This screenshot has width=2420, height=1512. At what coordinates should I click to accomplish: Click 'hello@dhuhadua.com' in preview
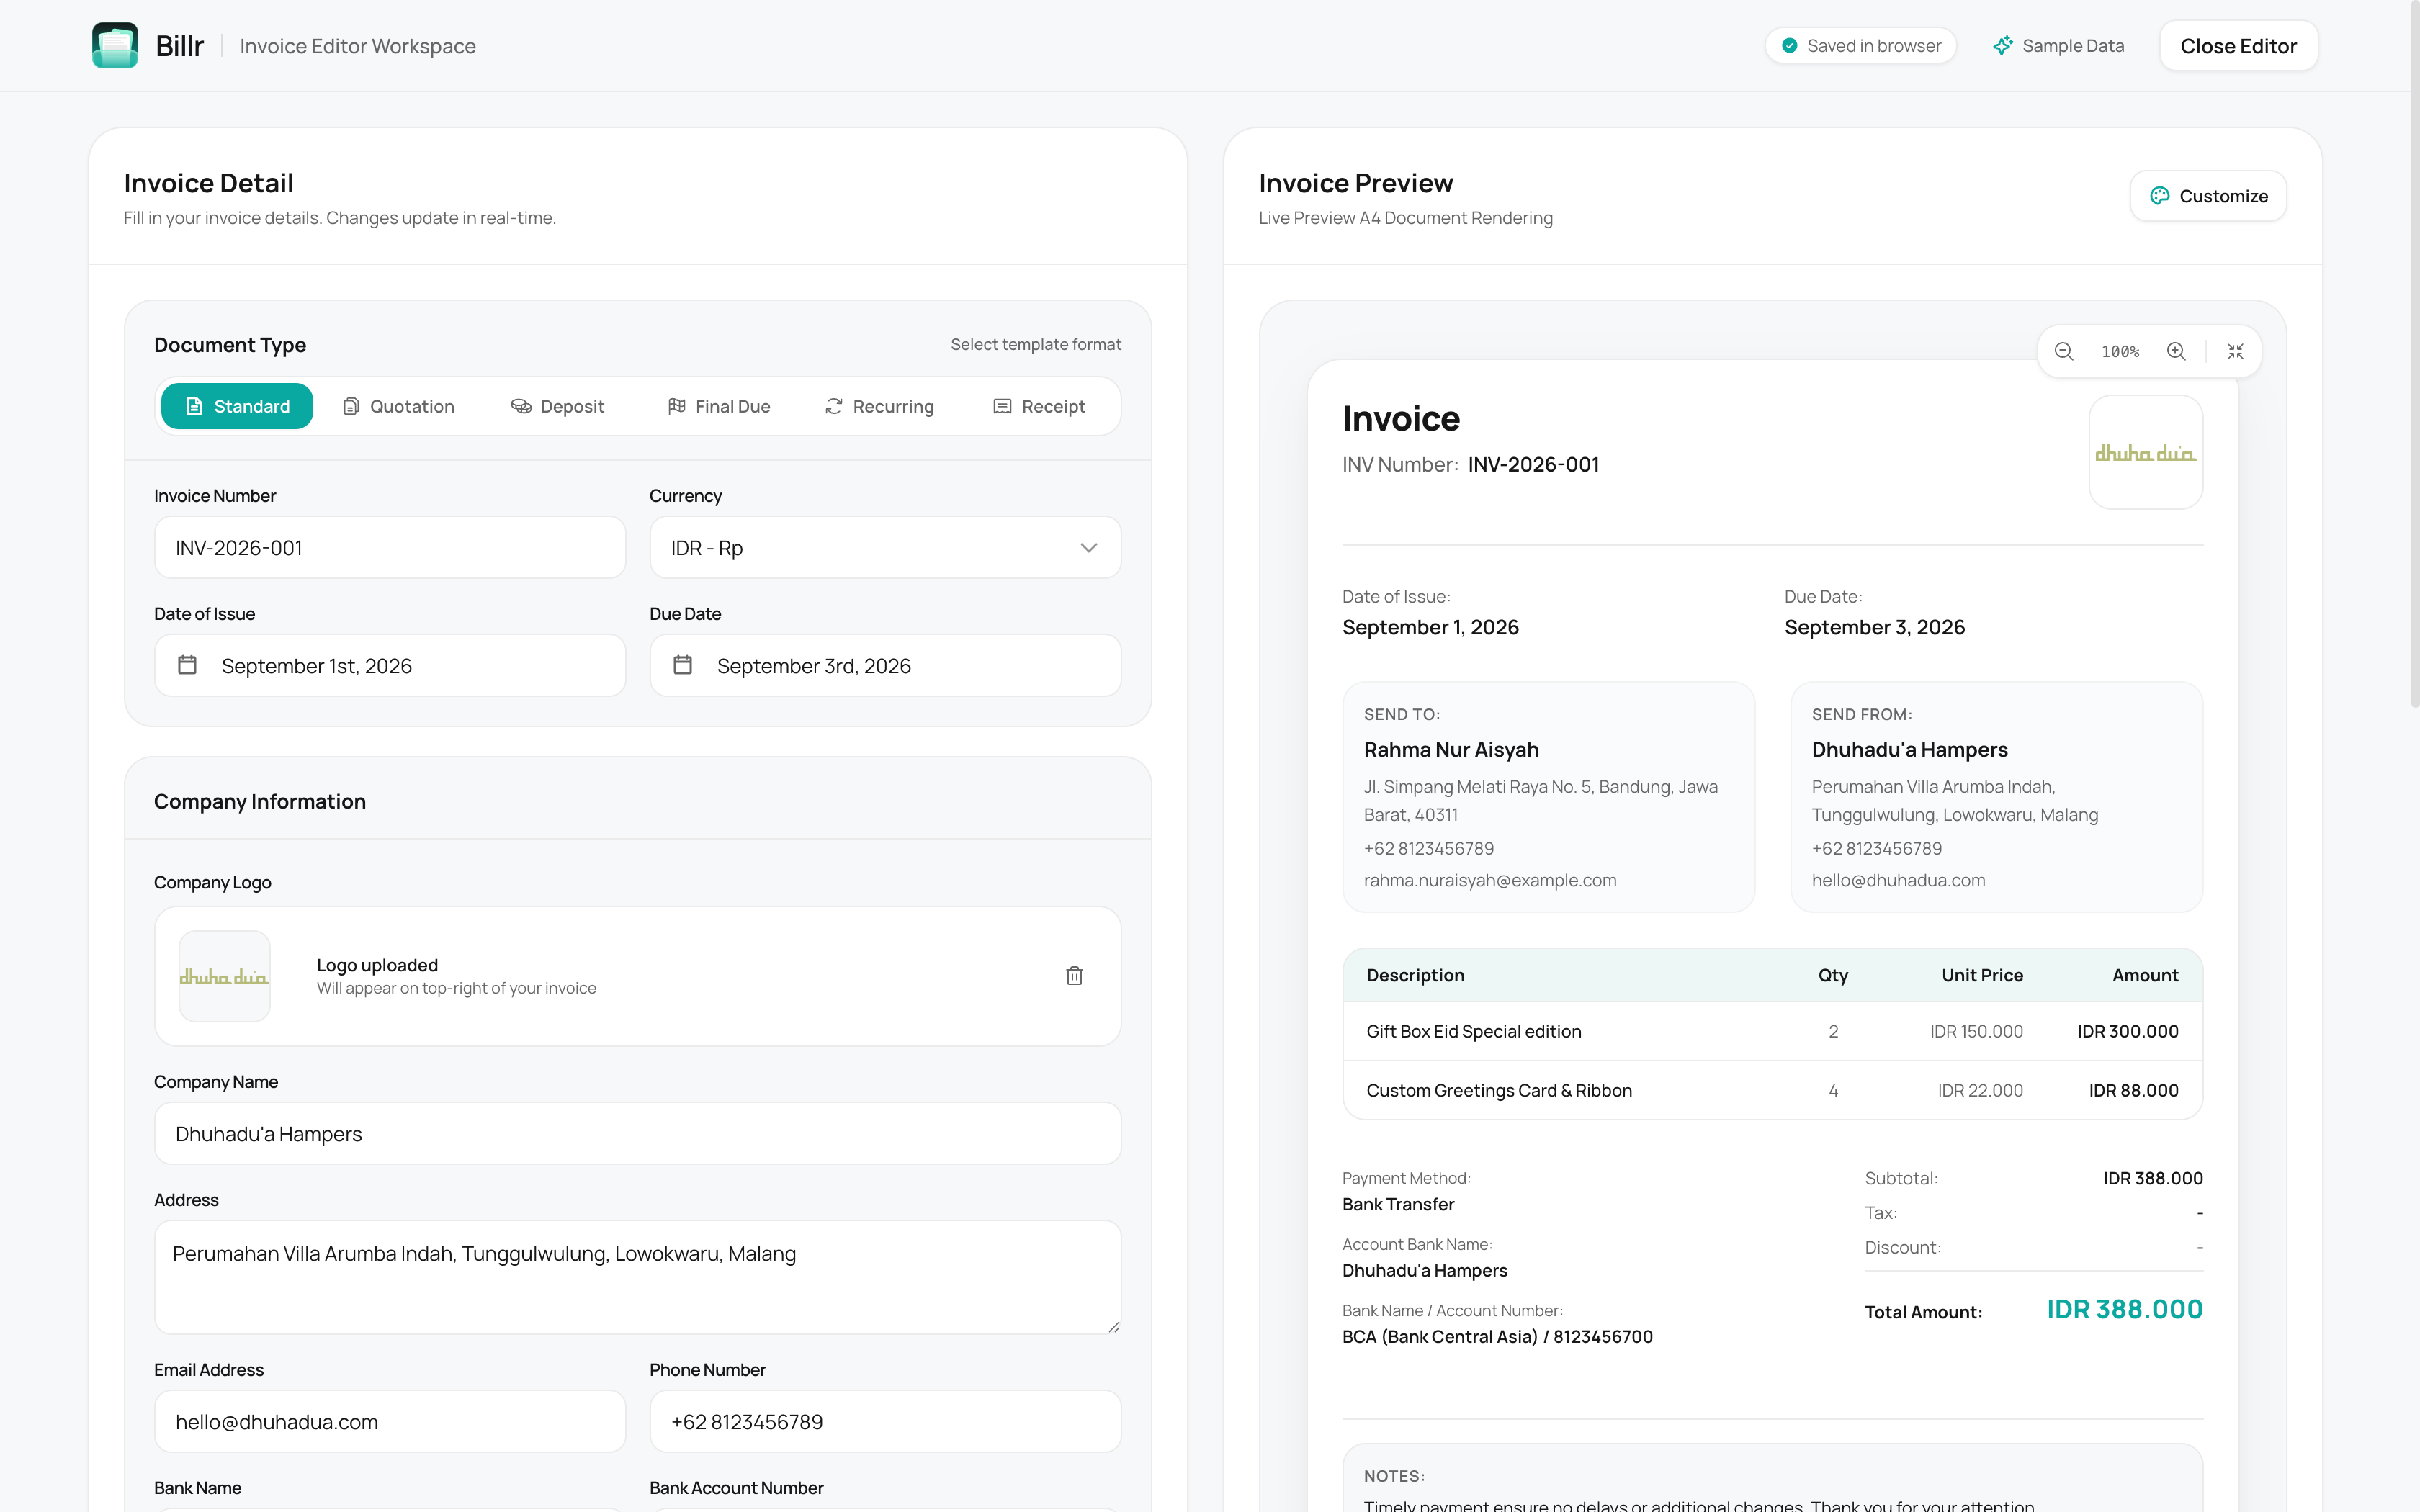pyautogui.click(x=1898, y=880)
